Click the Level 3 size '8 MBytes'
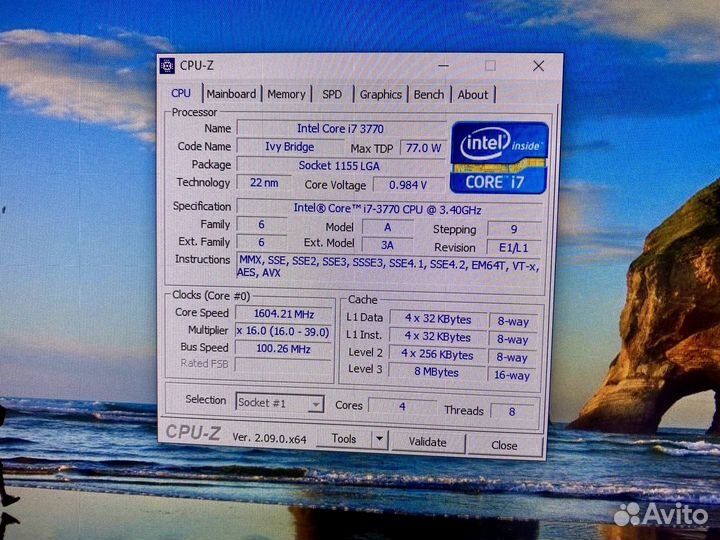The height and width of the screenshot is (540, 720). pyautogui.click(x=436, y=372)
